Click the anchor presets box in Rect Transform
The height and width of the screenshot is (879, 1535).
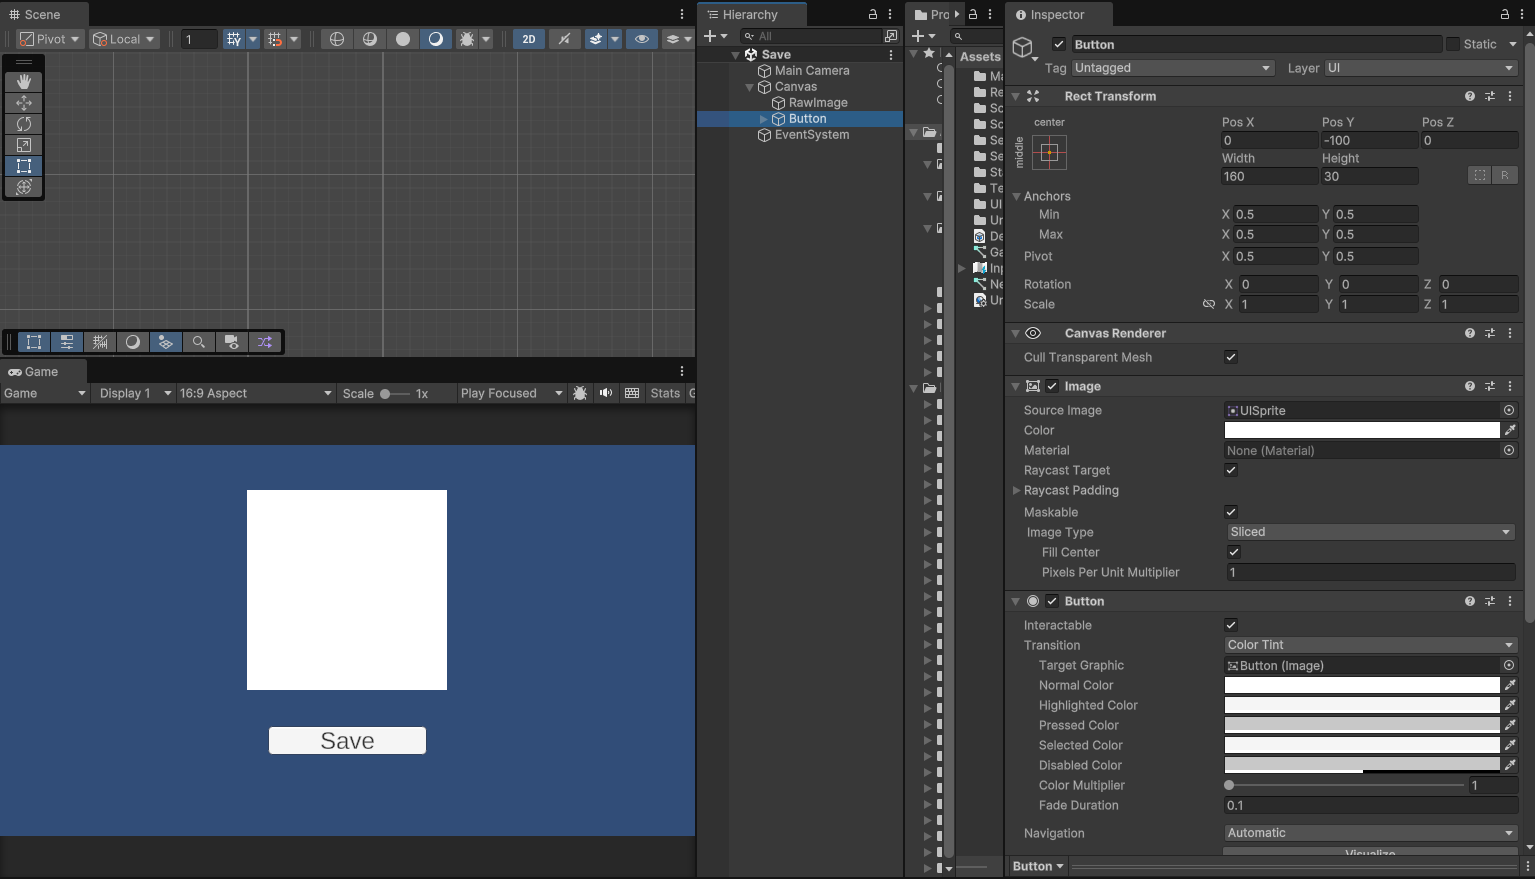[1049, 153]
